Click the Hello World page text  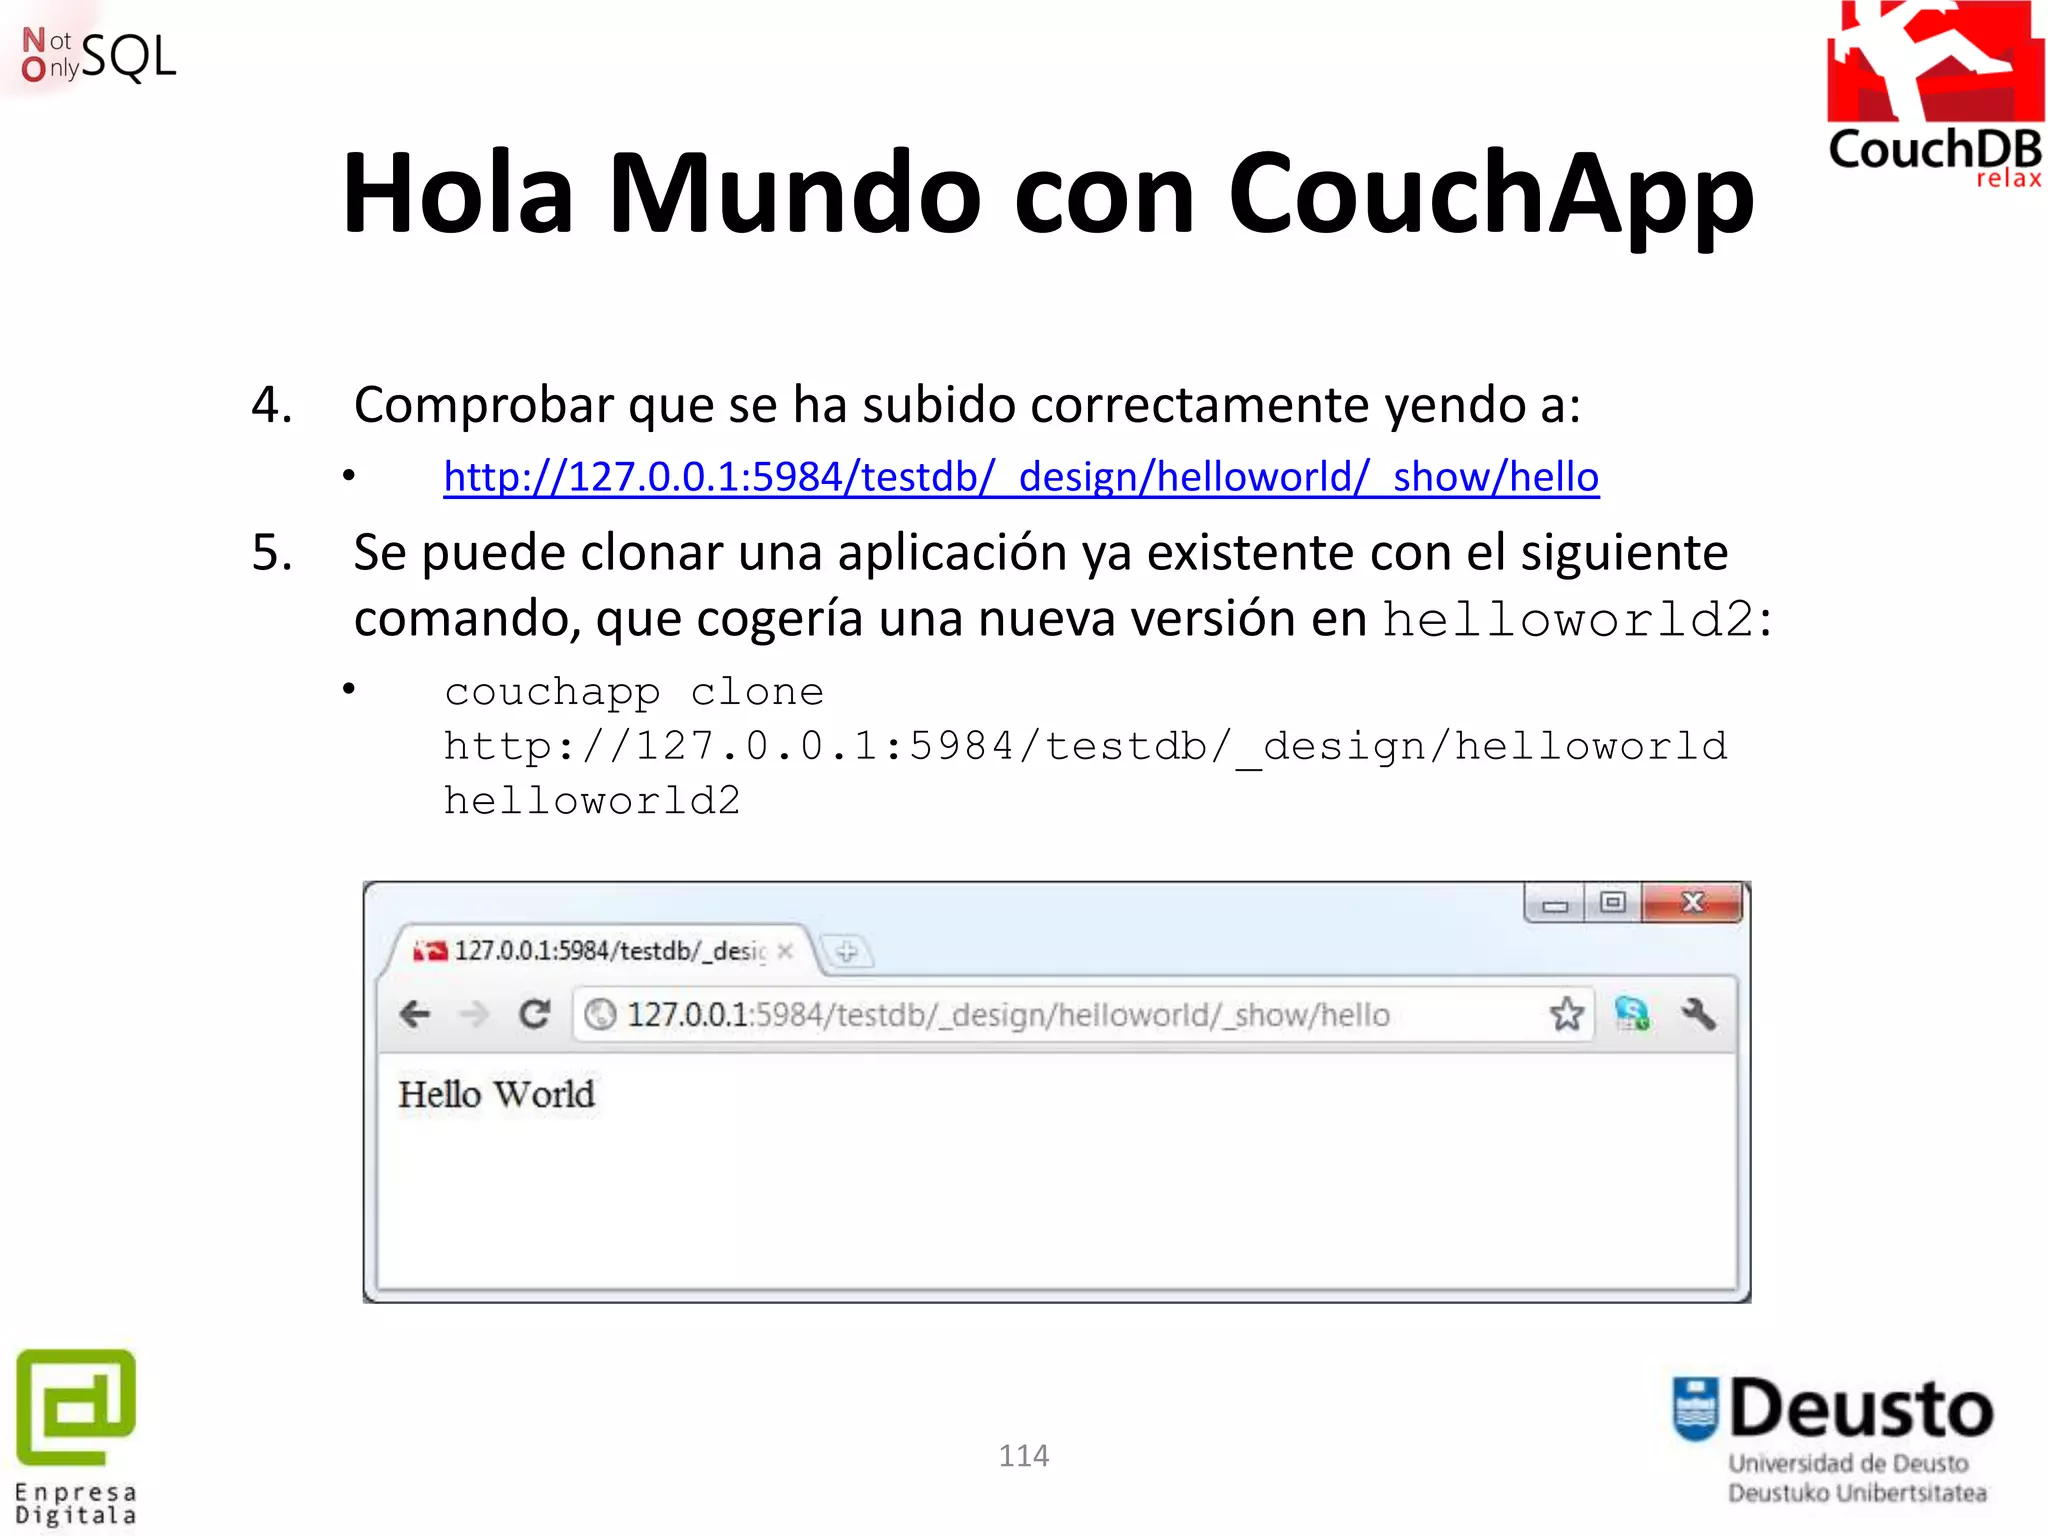tap(496, 1094)
